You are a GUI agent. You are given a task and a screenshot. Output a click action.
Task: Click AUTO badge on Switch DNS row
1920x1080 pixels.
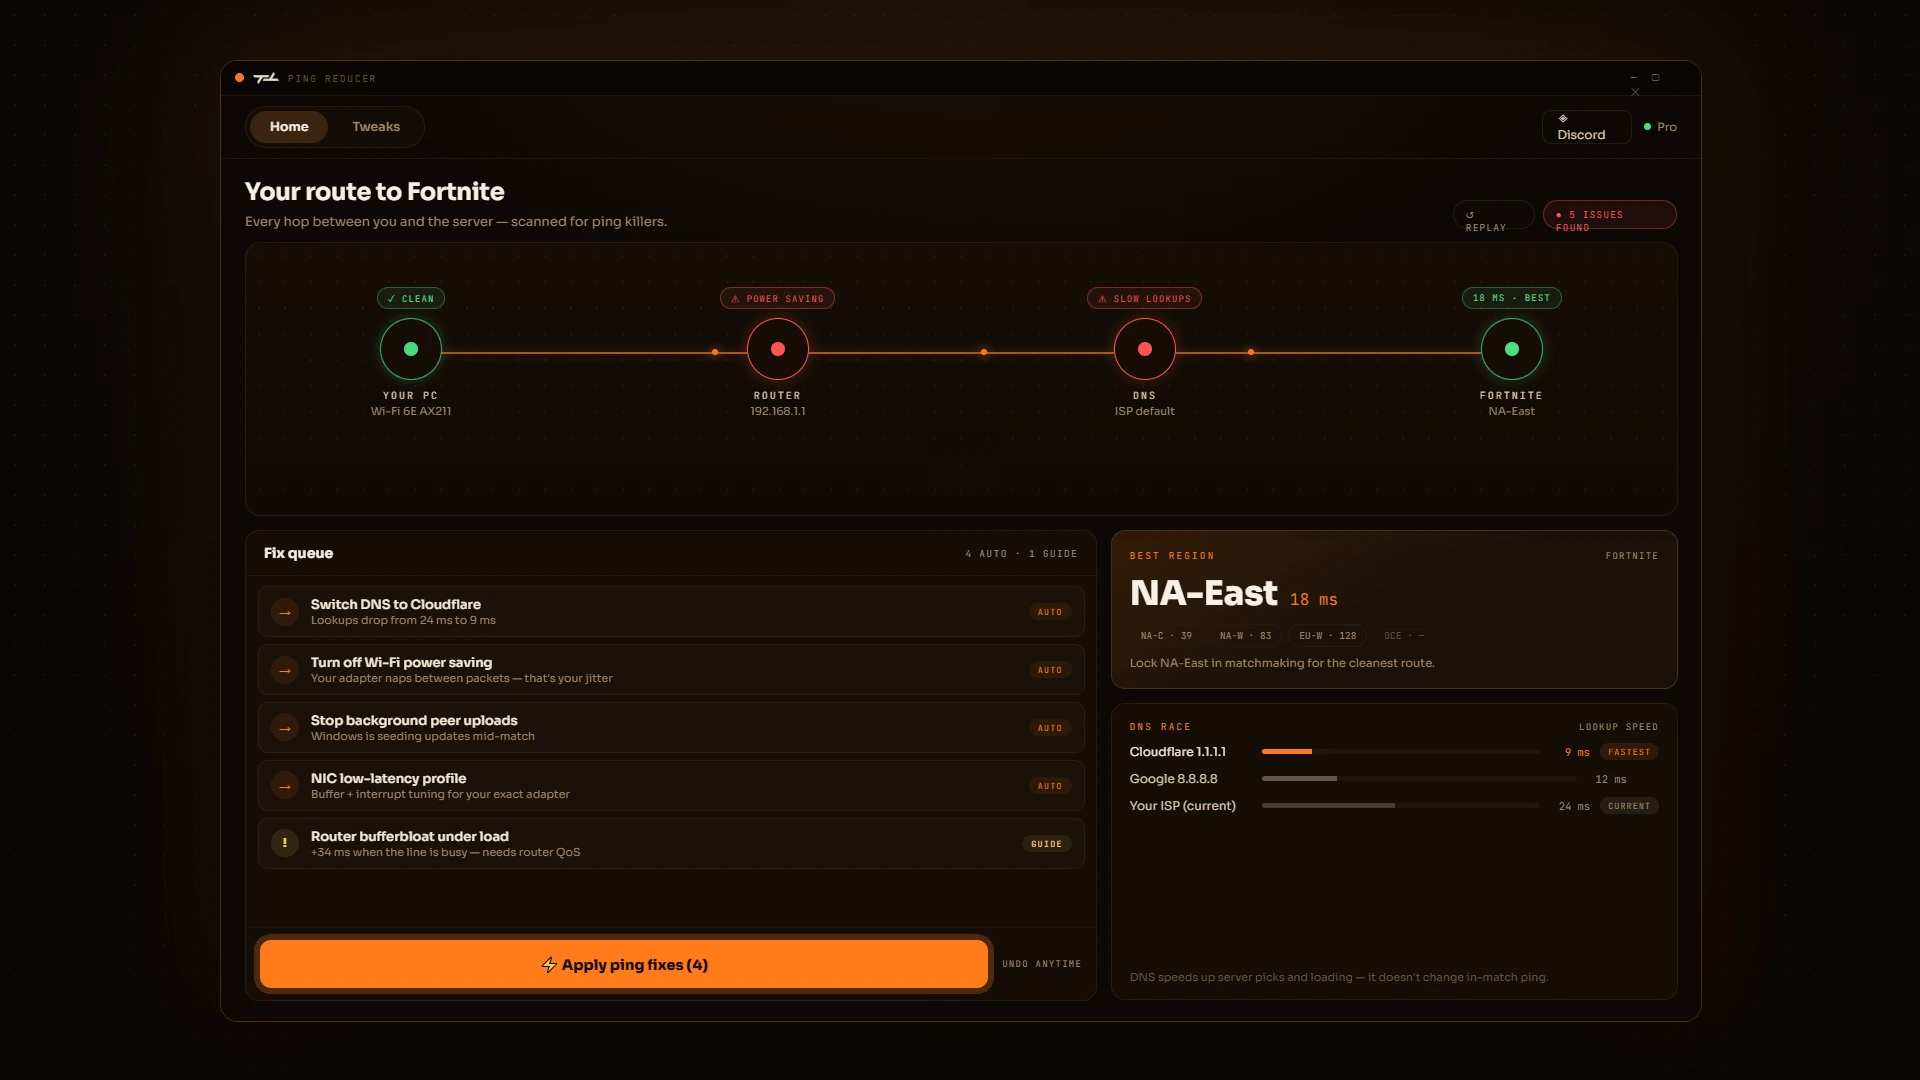[1050, 612]
